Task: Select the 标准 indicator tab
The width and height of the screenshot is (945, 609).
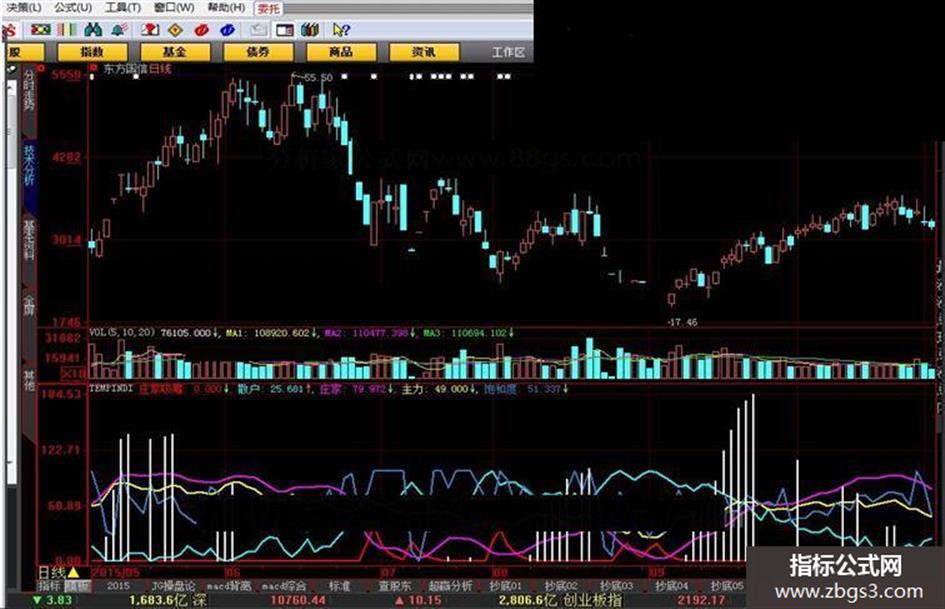Action: point(339,585)
